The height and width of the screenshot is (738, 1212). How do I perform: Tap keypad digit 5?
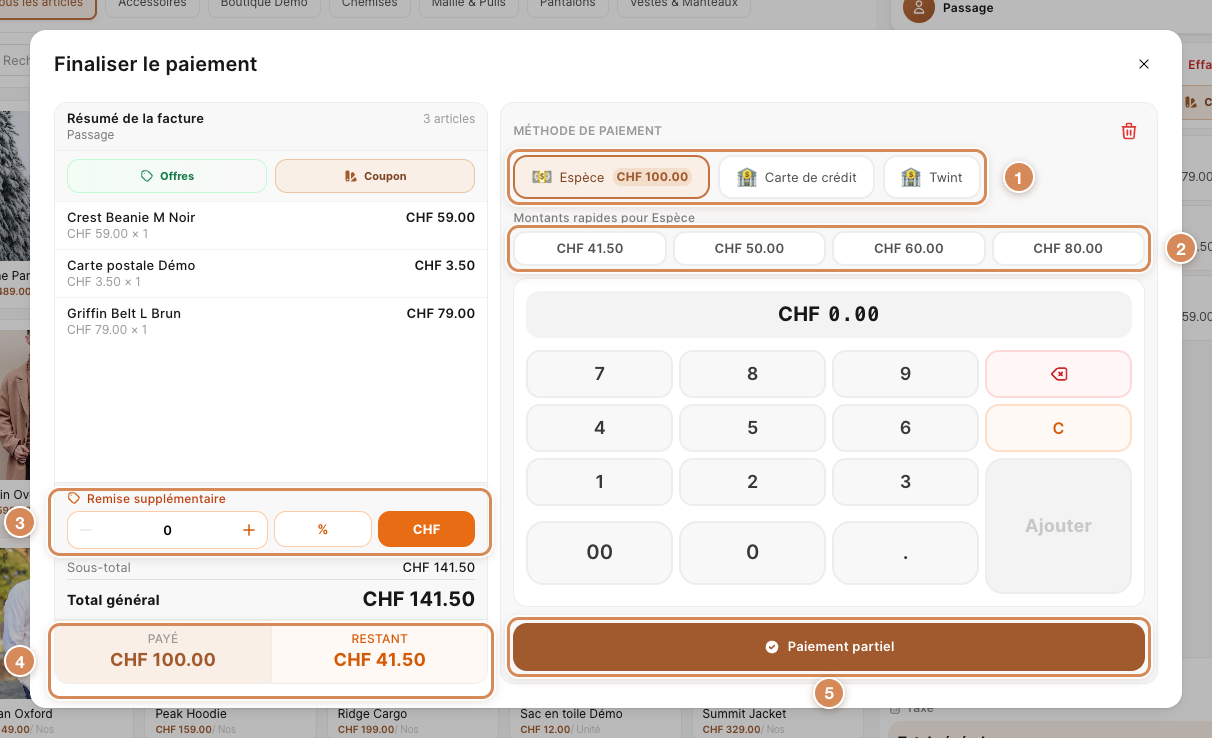752,428
